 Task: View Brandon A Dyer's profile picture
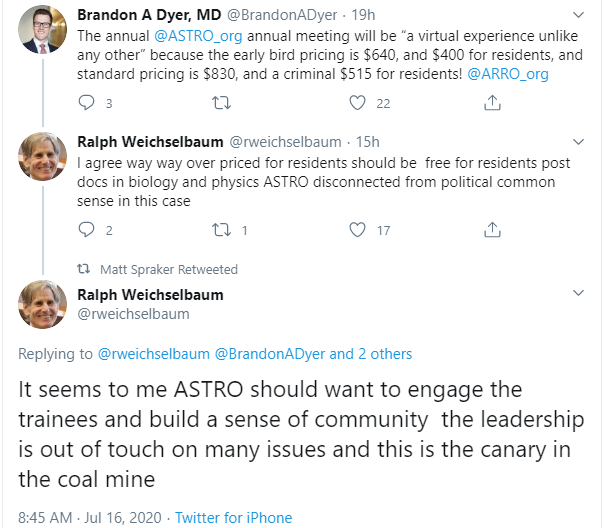(x=42, y=30)
